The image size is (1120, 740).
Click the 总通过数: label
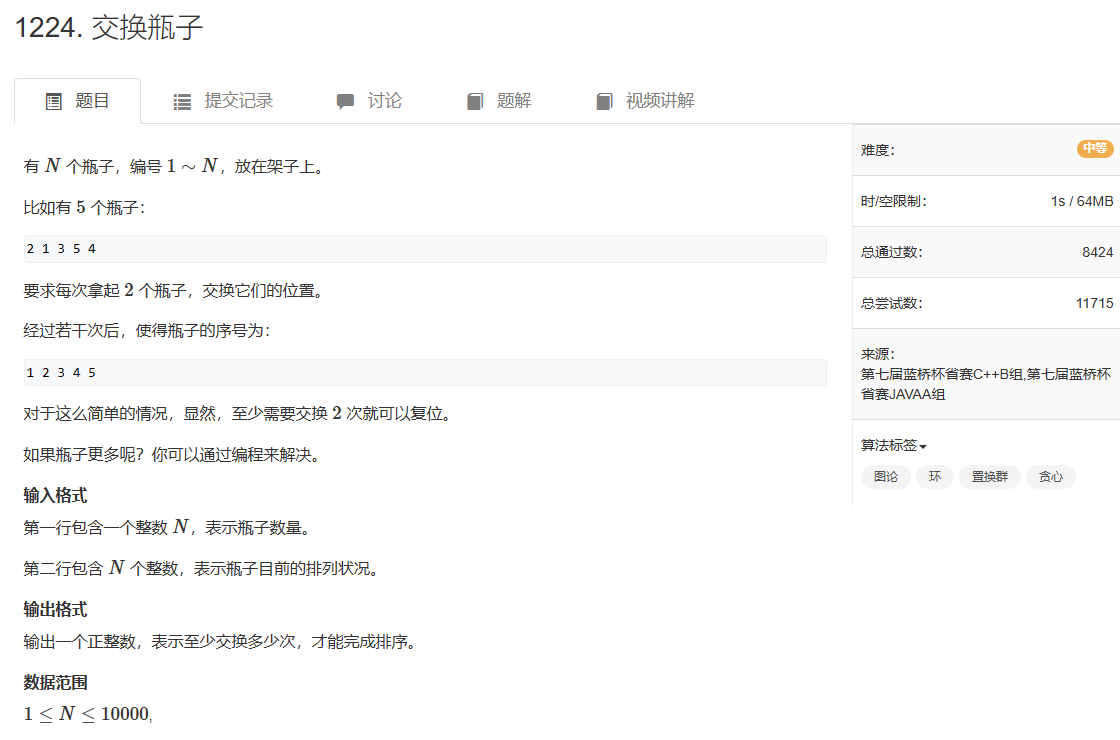[891, 252]
